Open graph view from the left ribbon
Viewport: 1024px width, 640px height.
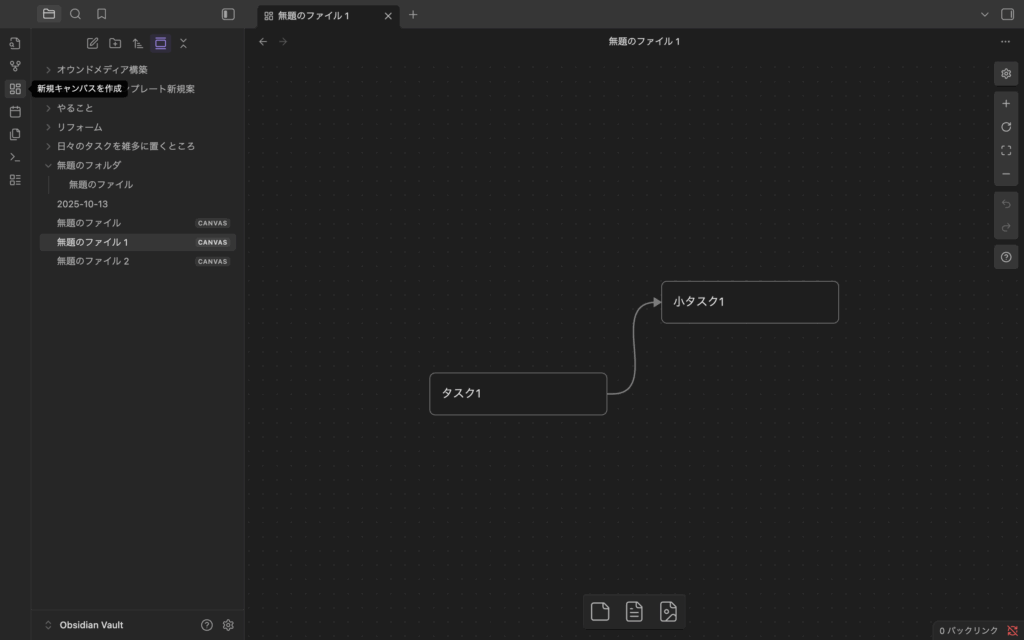pyautogui.click(x=15, y=66)
